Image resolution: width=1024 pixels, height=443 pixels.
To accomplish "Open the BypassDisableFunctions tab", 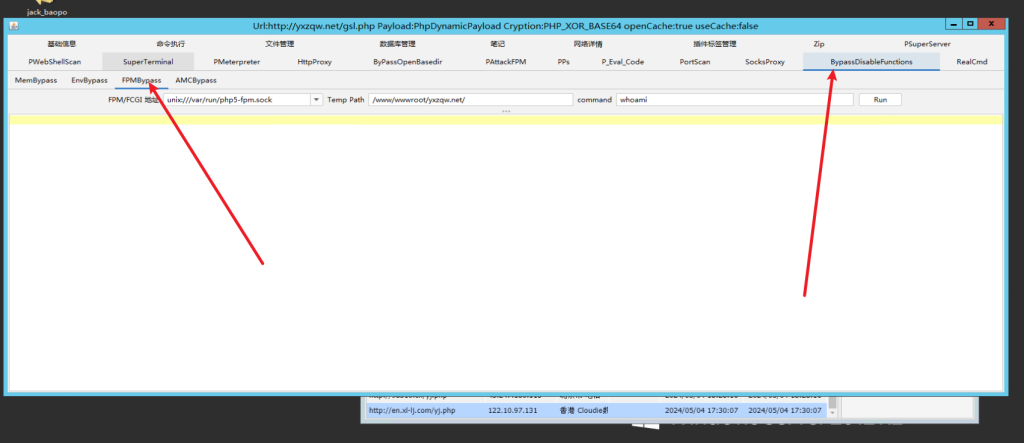I will pos(871,61).
